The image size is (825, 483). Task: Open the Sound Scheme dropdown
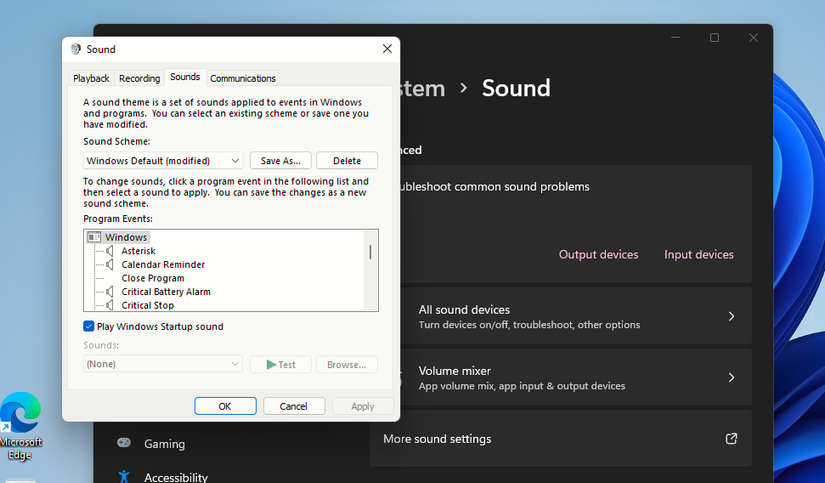click(163, 161)
